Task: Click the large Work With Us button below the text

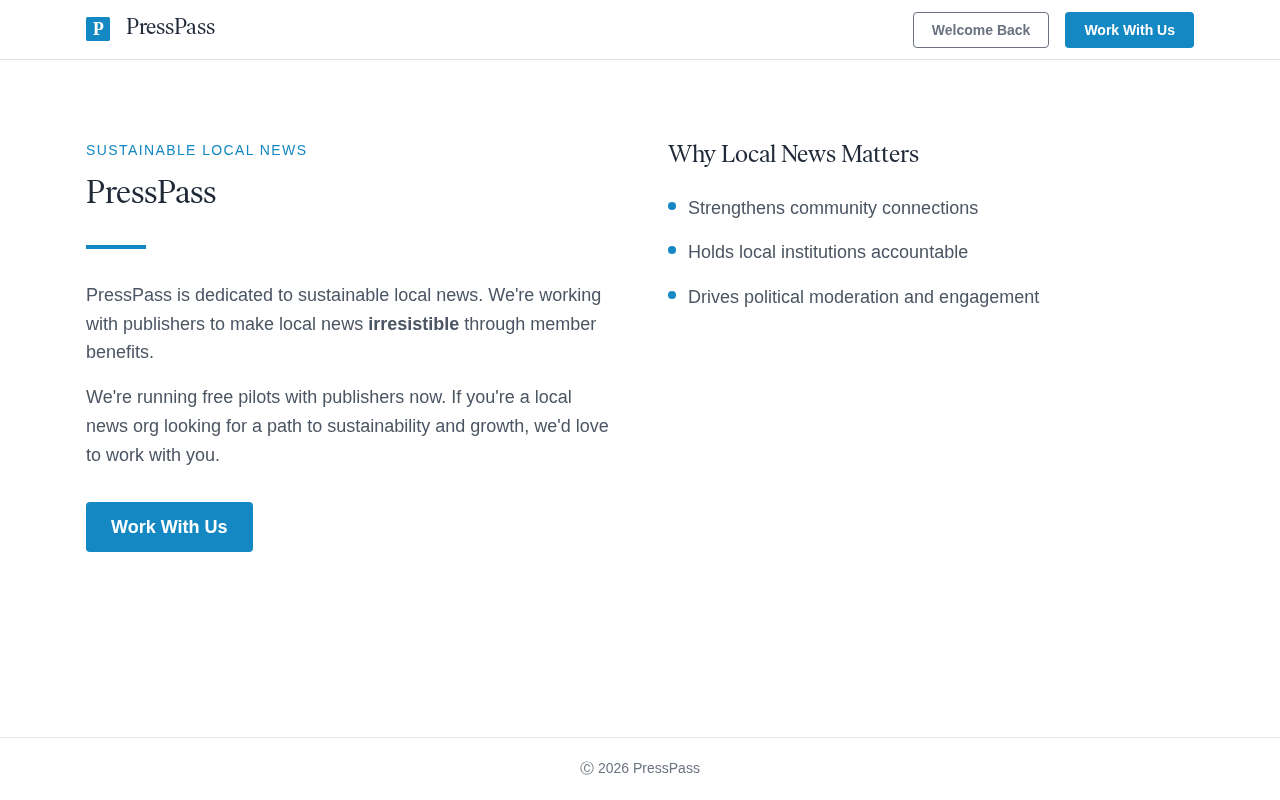Action: pyautogui.click(x=169, y=527)
